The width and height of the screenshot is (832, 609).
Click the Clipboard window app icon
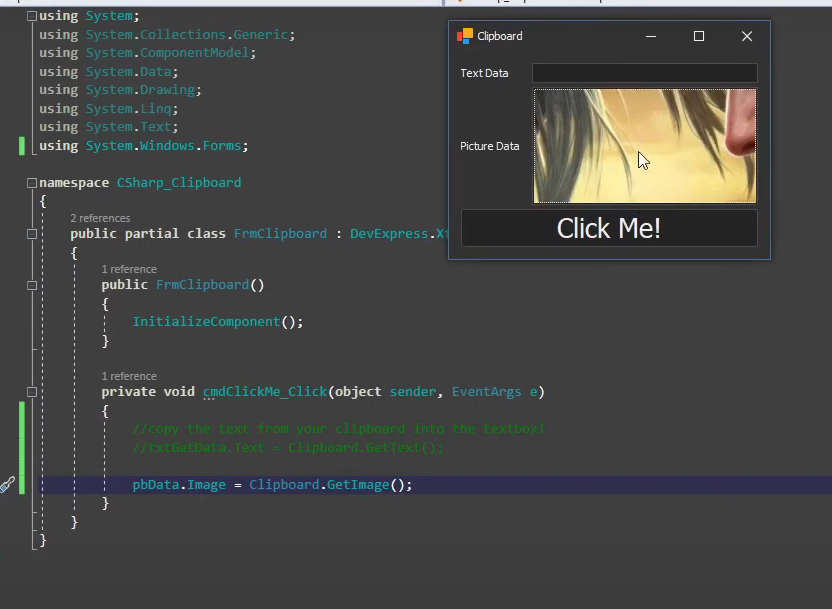465,36
